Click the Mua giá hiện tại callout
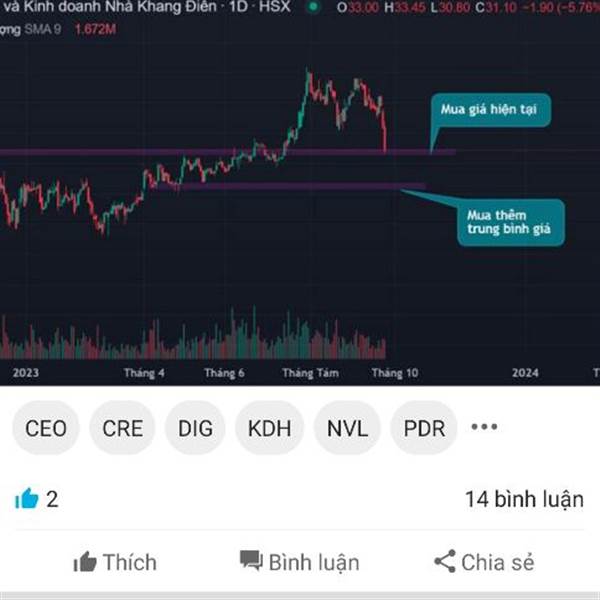Screen dimensions: 600x600 (491, 110)
